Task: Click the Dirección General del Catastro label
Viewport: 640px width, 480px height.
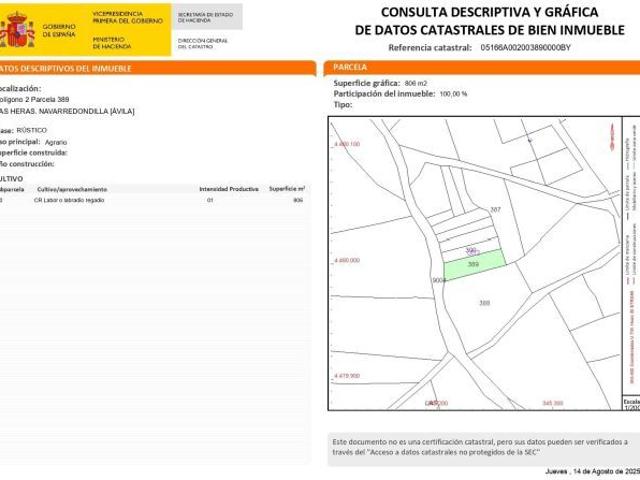Action: tap(200, 43)
